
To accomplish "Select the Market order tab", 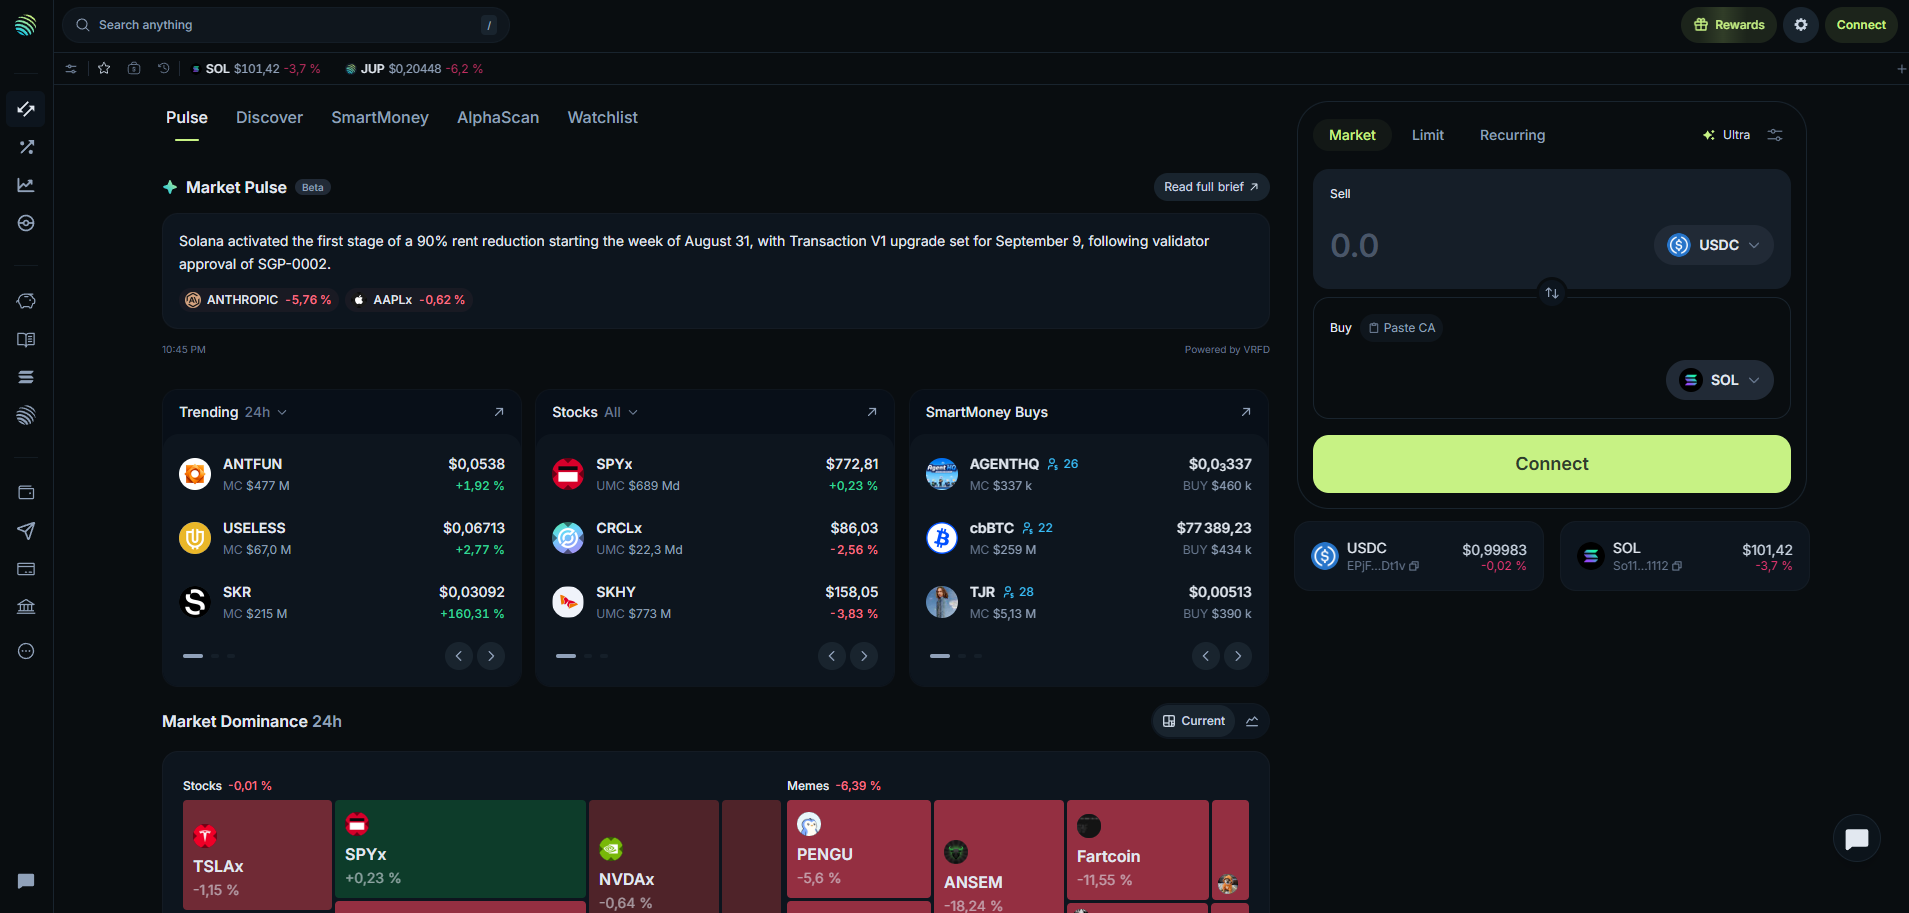I will coord(1352,135).
